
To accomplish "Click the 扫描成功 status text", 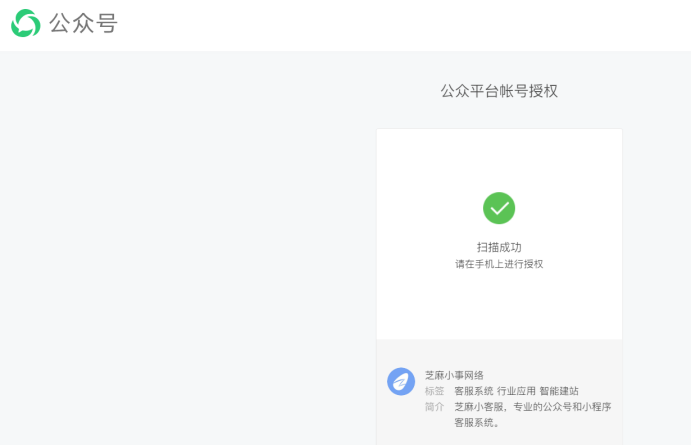I will [499, 247].
